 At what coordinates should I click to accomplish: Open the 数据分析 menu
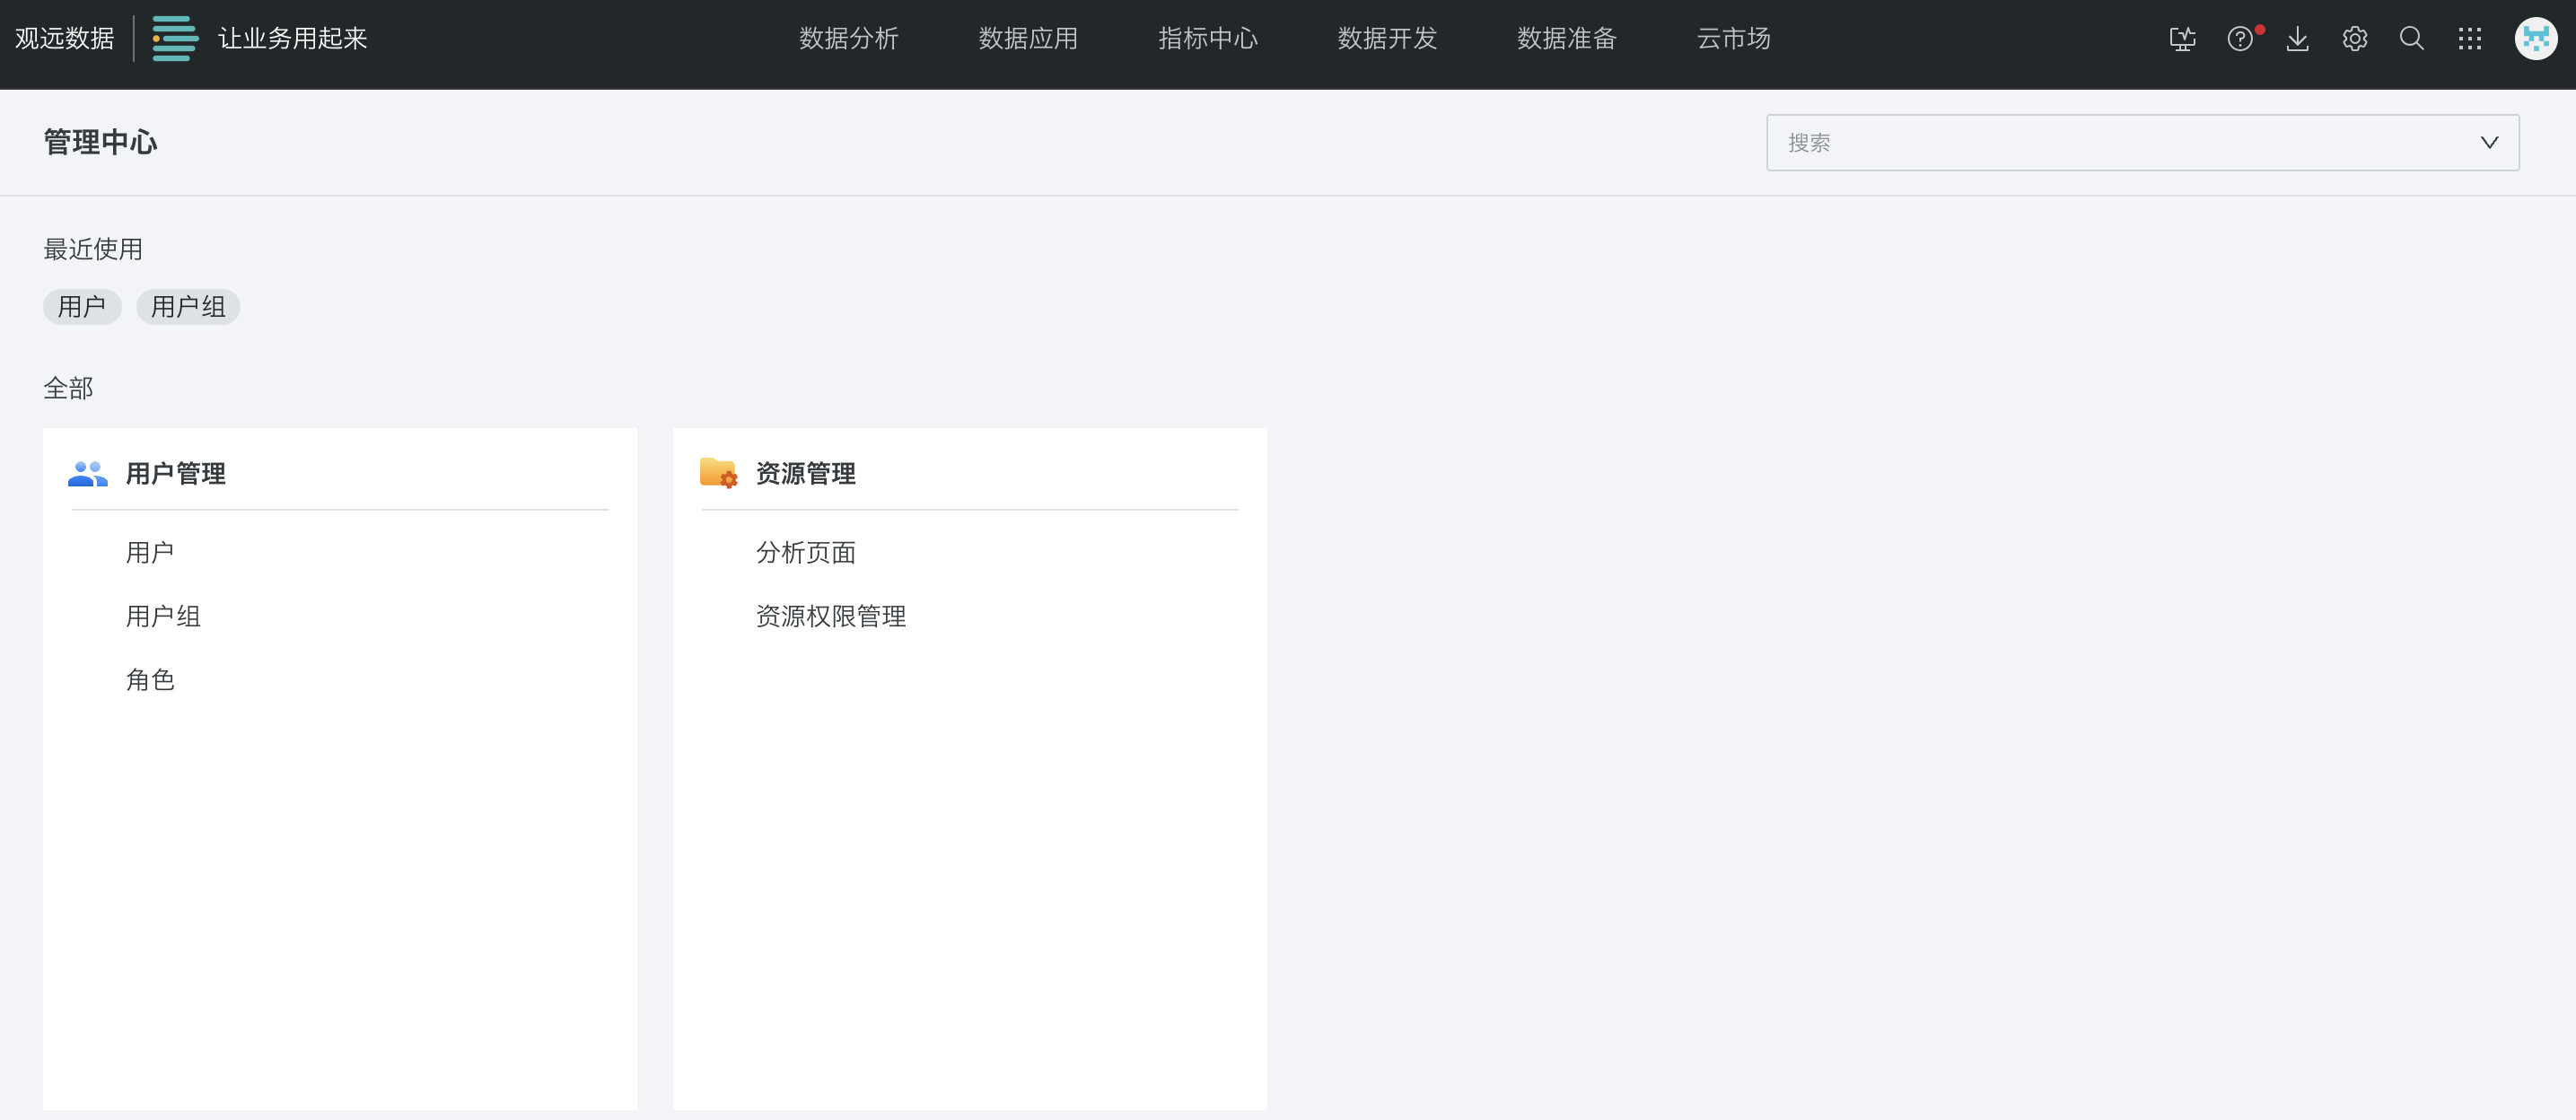[848, 39]
